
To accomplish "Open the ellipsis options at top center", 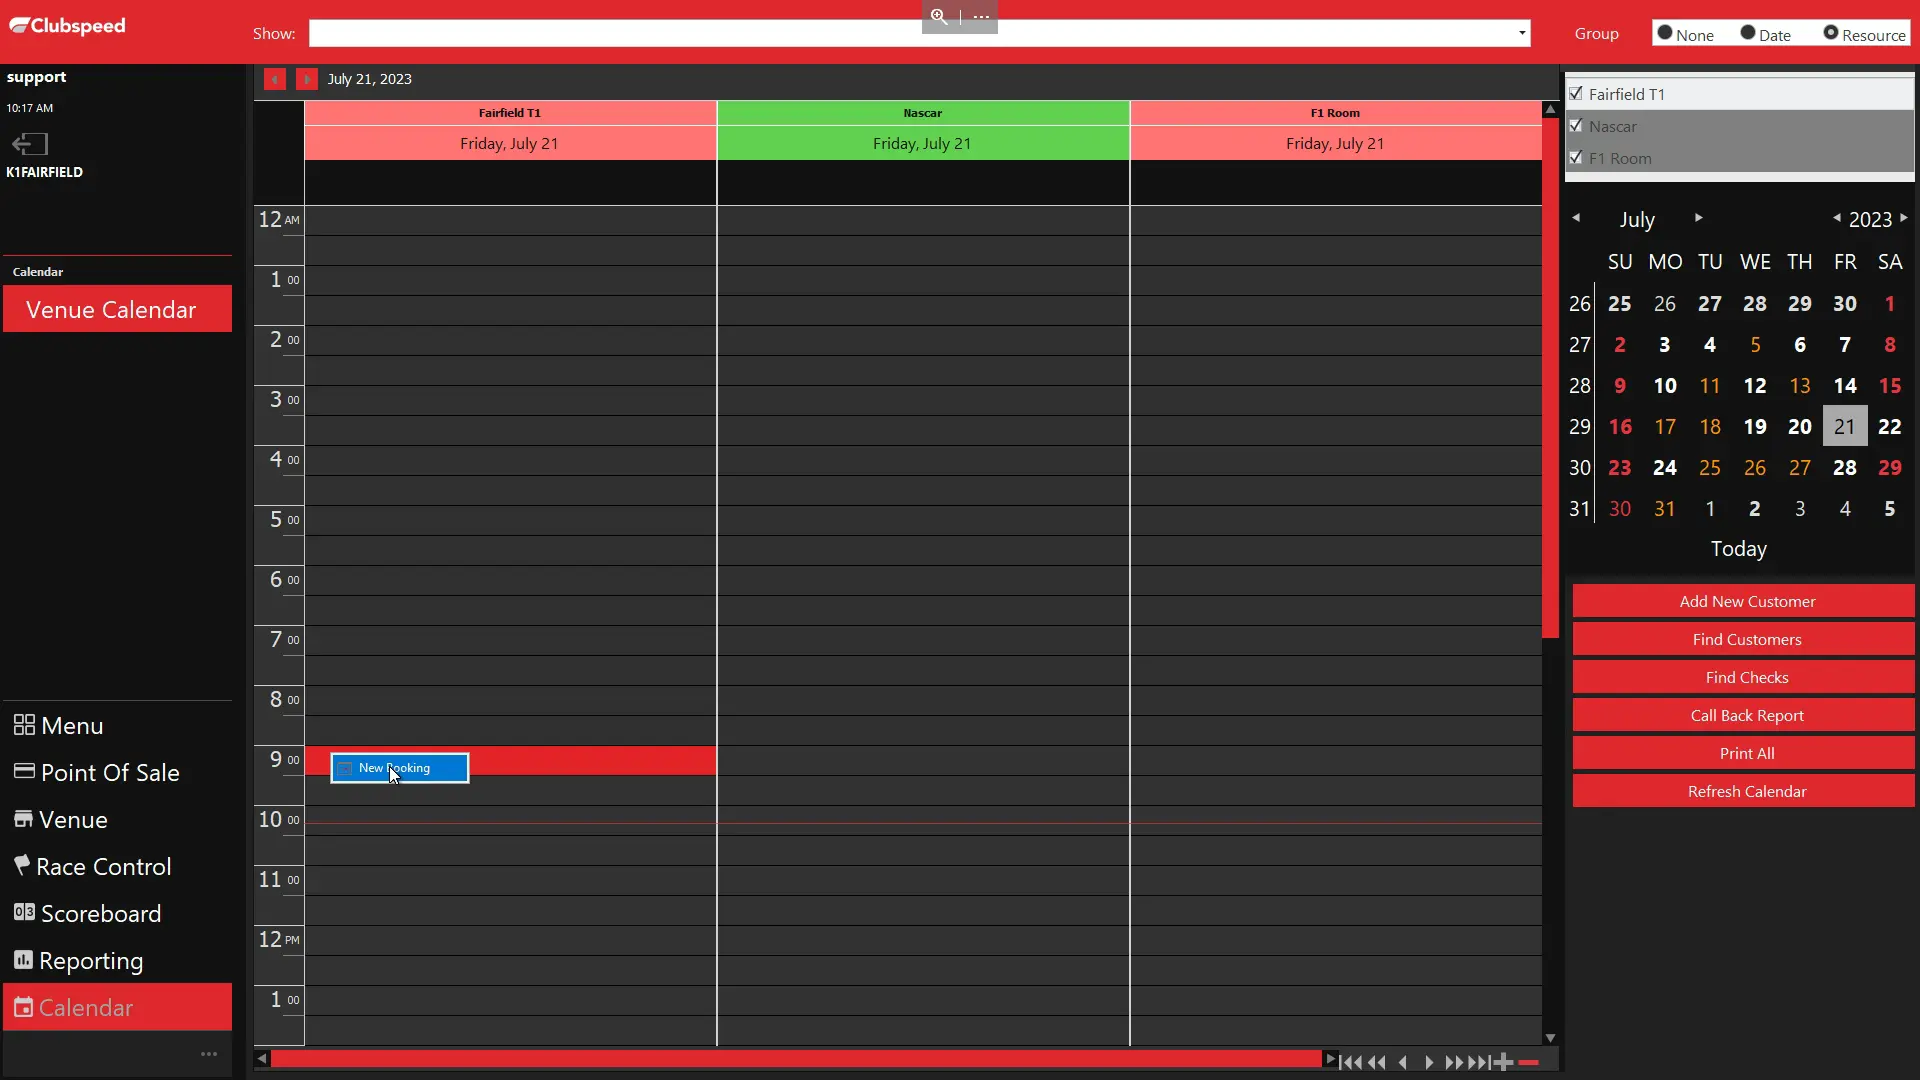I will coord(981,16).
